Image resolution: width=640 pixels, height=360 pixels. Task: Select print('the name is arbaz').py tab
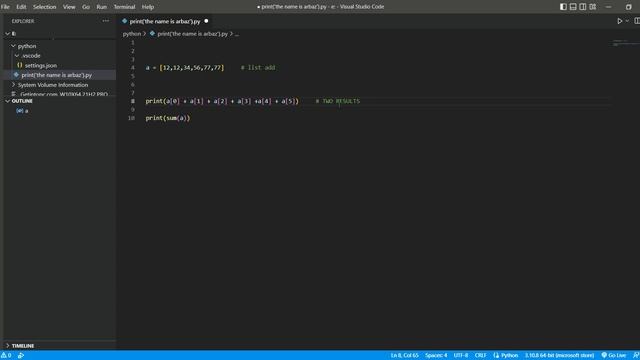coord(165,21)
